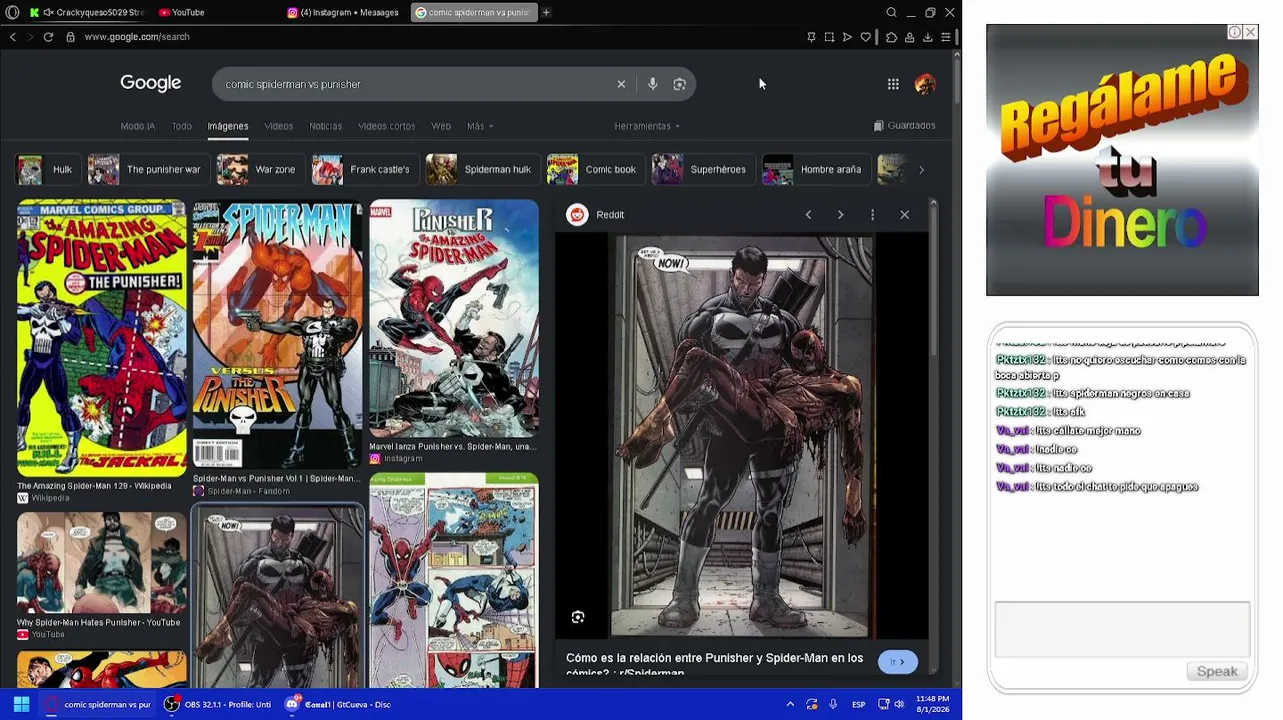Viewport: 1283px width, 720px height.
Task: Open the Windows Start menu
Action: (x=21, y=704)
